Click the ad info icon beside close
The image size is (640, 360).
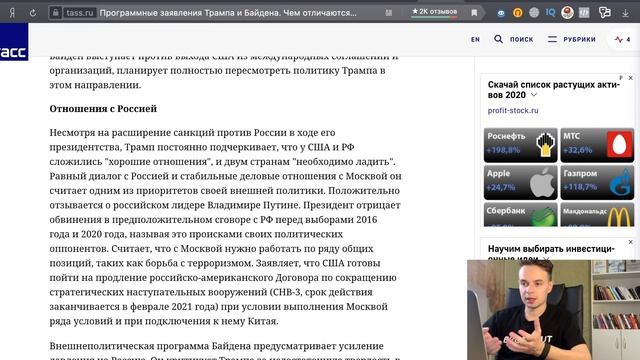tap(621, 78)
